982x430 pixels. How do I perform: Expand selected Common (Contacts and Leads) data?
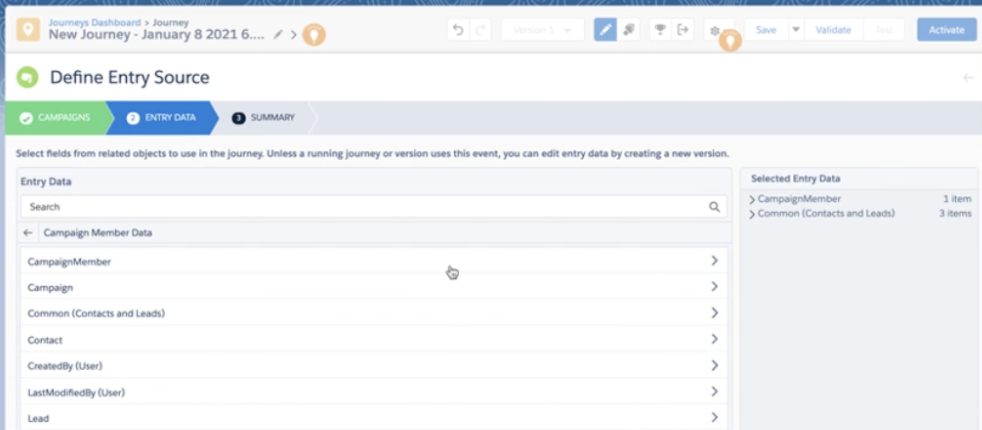[752, 215]
